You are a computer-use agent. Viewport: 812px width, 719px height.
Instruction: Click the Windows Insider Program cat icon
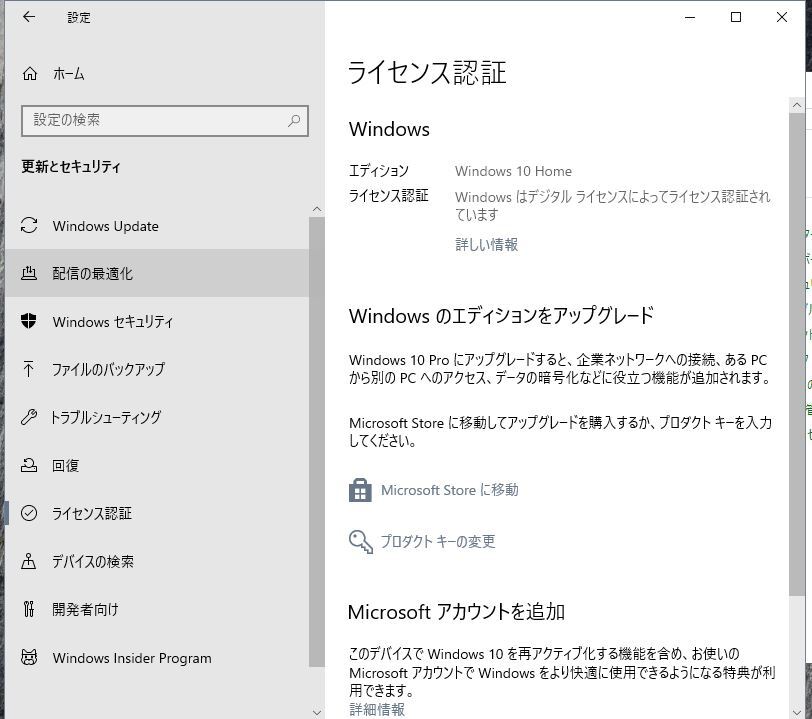coord(29,658)
